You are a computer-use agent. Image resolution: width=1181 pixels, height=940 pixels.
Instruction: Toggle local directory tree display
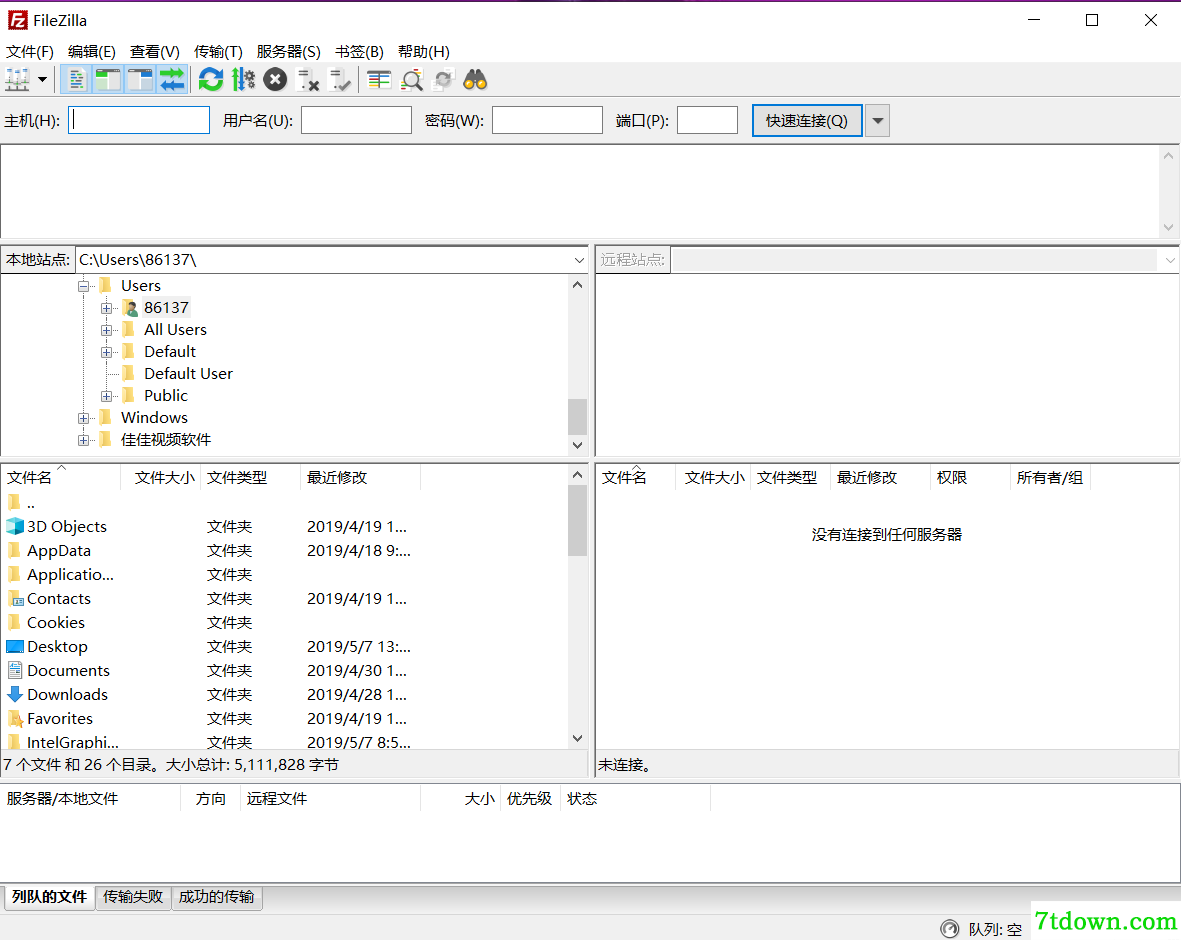tap(108, 79)
